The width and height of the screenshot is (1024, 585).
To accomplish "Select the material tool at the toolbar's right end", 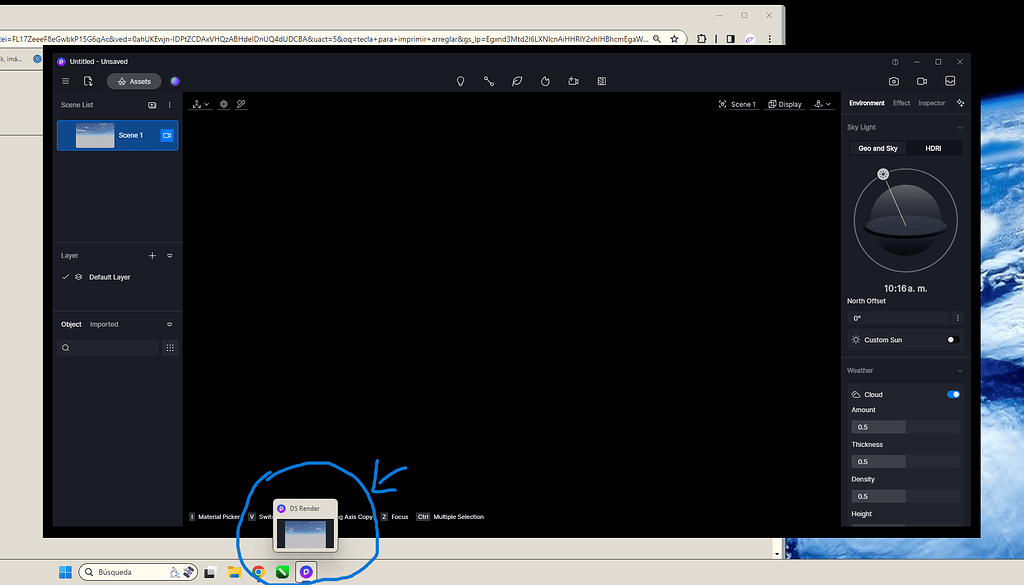I will tap(601, 81).
